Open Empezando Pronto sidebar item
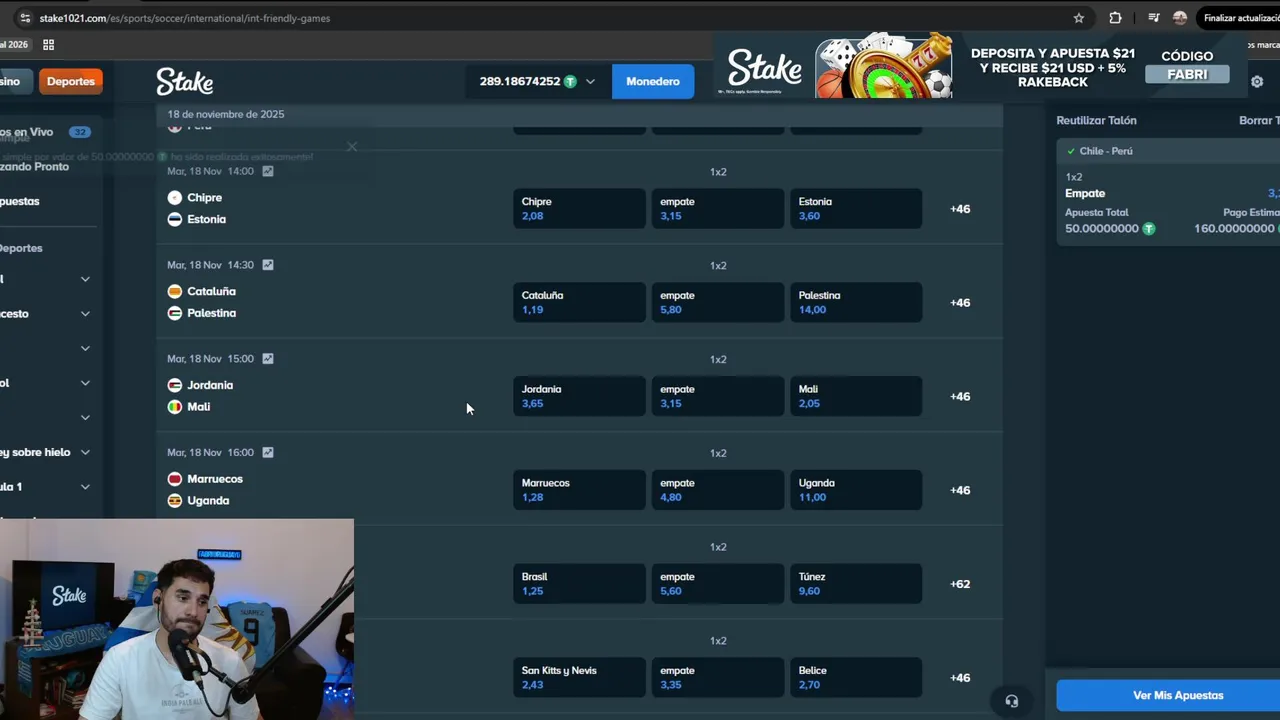The image size is (1280, 720). coord(35,166)
